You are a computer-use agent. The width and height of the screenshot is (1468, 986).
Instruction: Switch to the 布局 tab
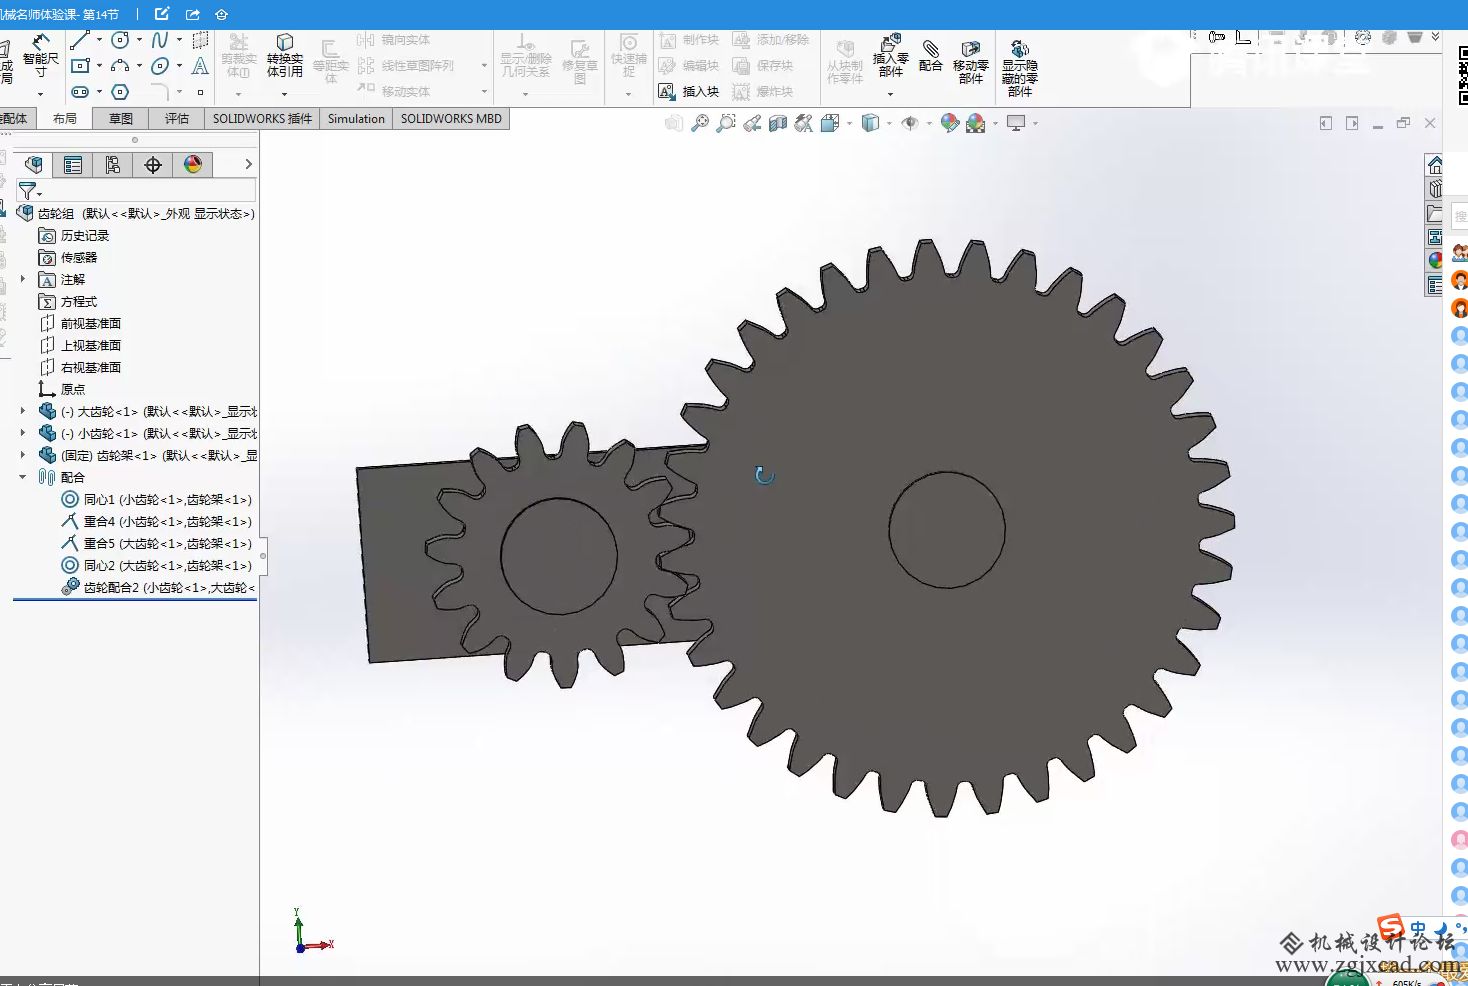65,119
